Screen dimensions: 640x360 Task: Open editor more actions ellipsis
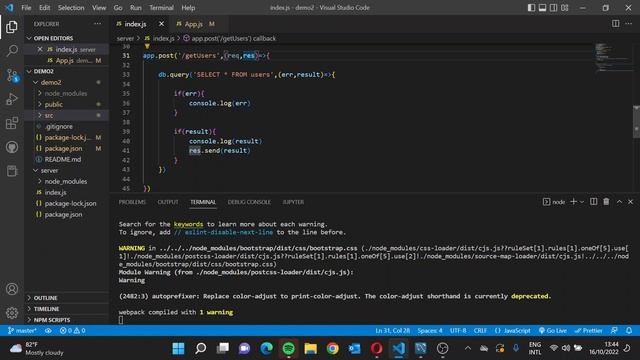629,24
